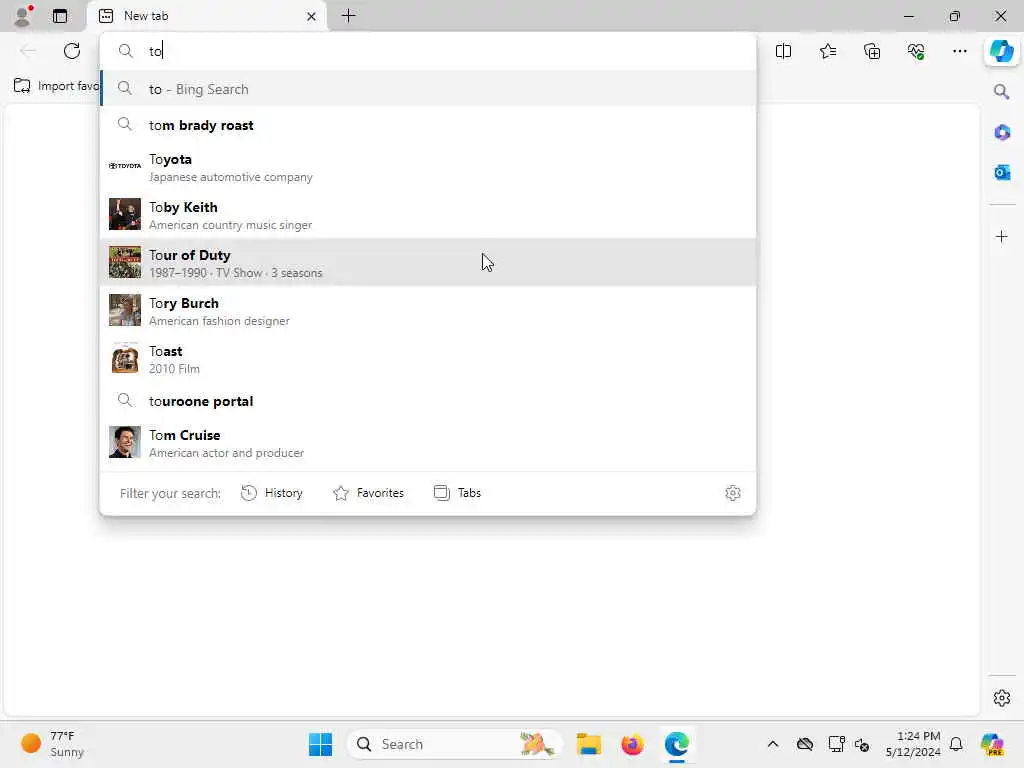Refresh the page
1024x768 pixels.
(x=72, y=51)
